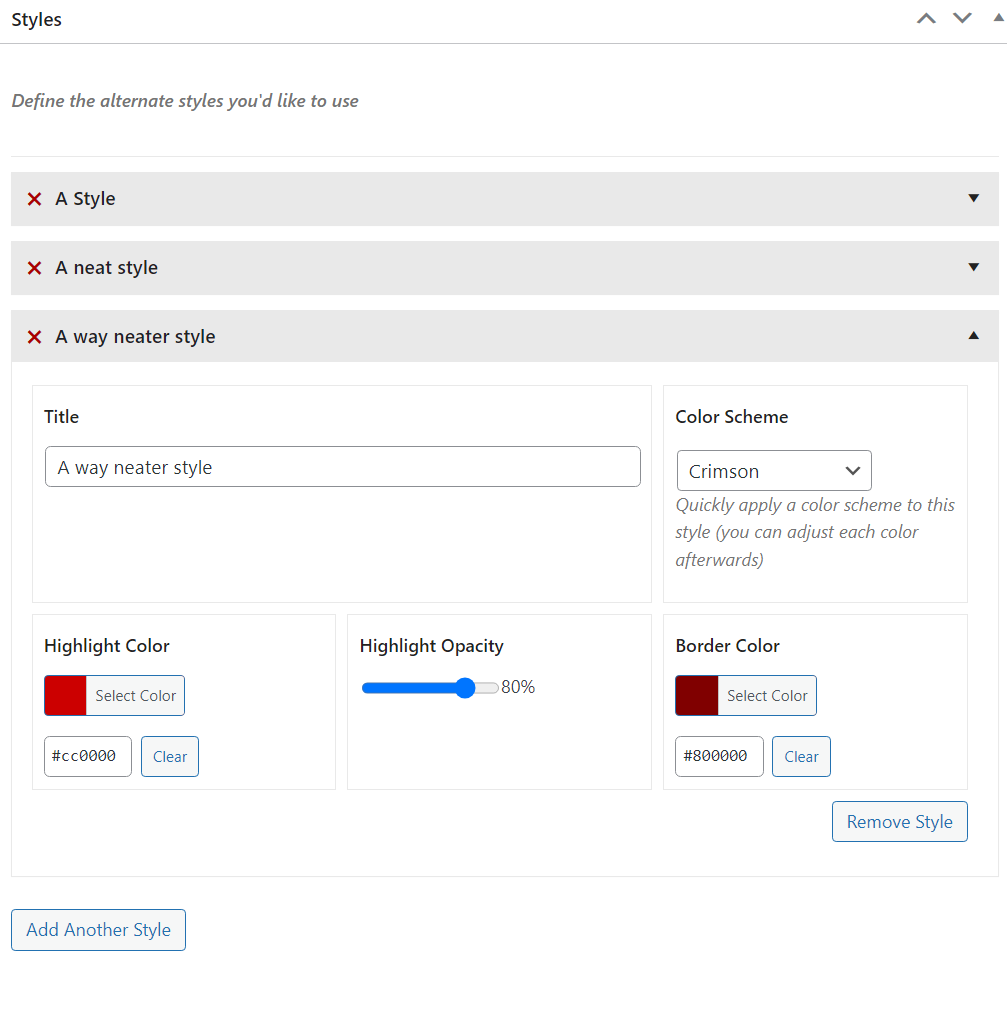Screen dimensions: 1007x1019
Task: Click Select Color under Highlight Color
Action: (x=135, y=695)
